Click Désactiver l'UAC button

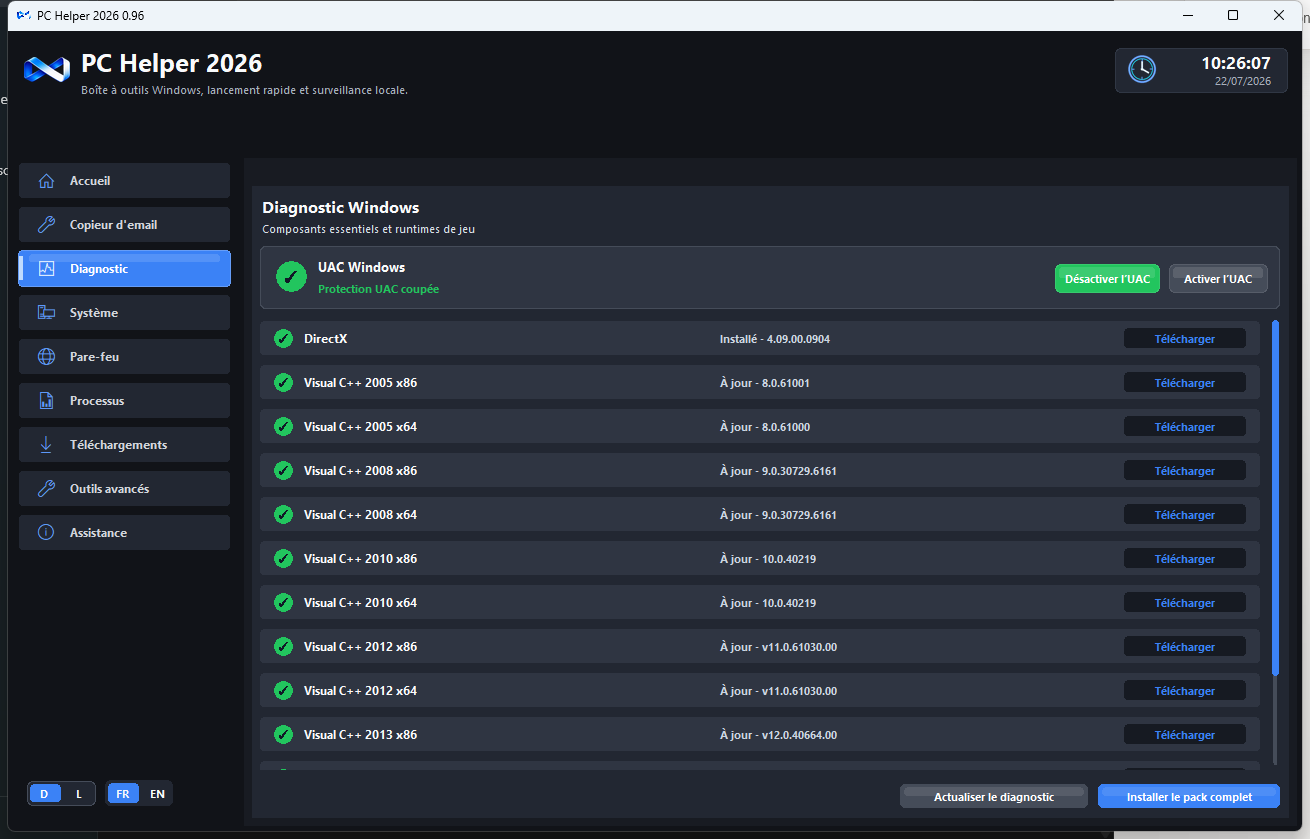(1107, 279)
